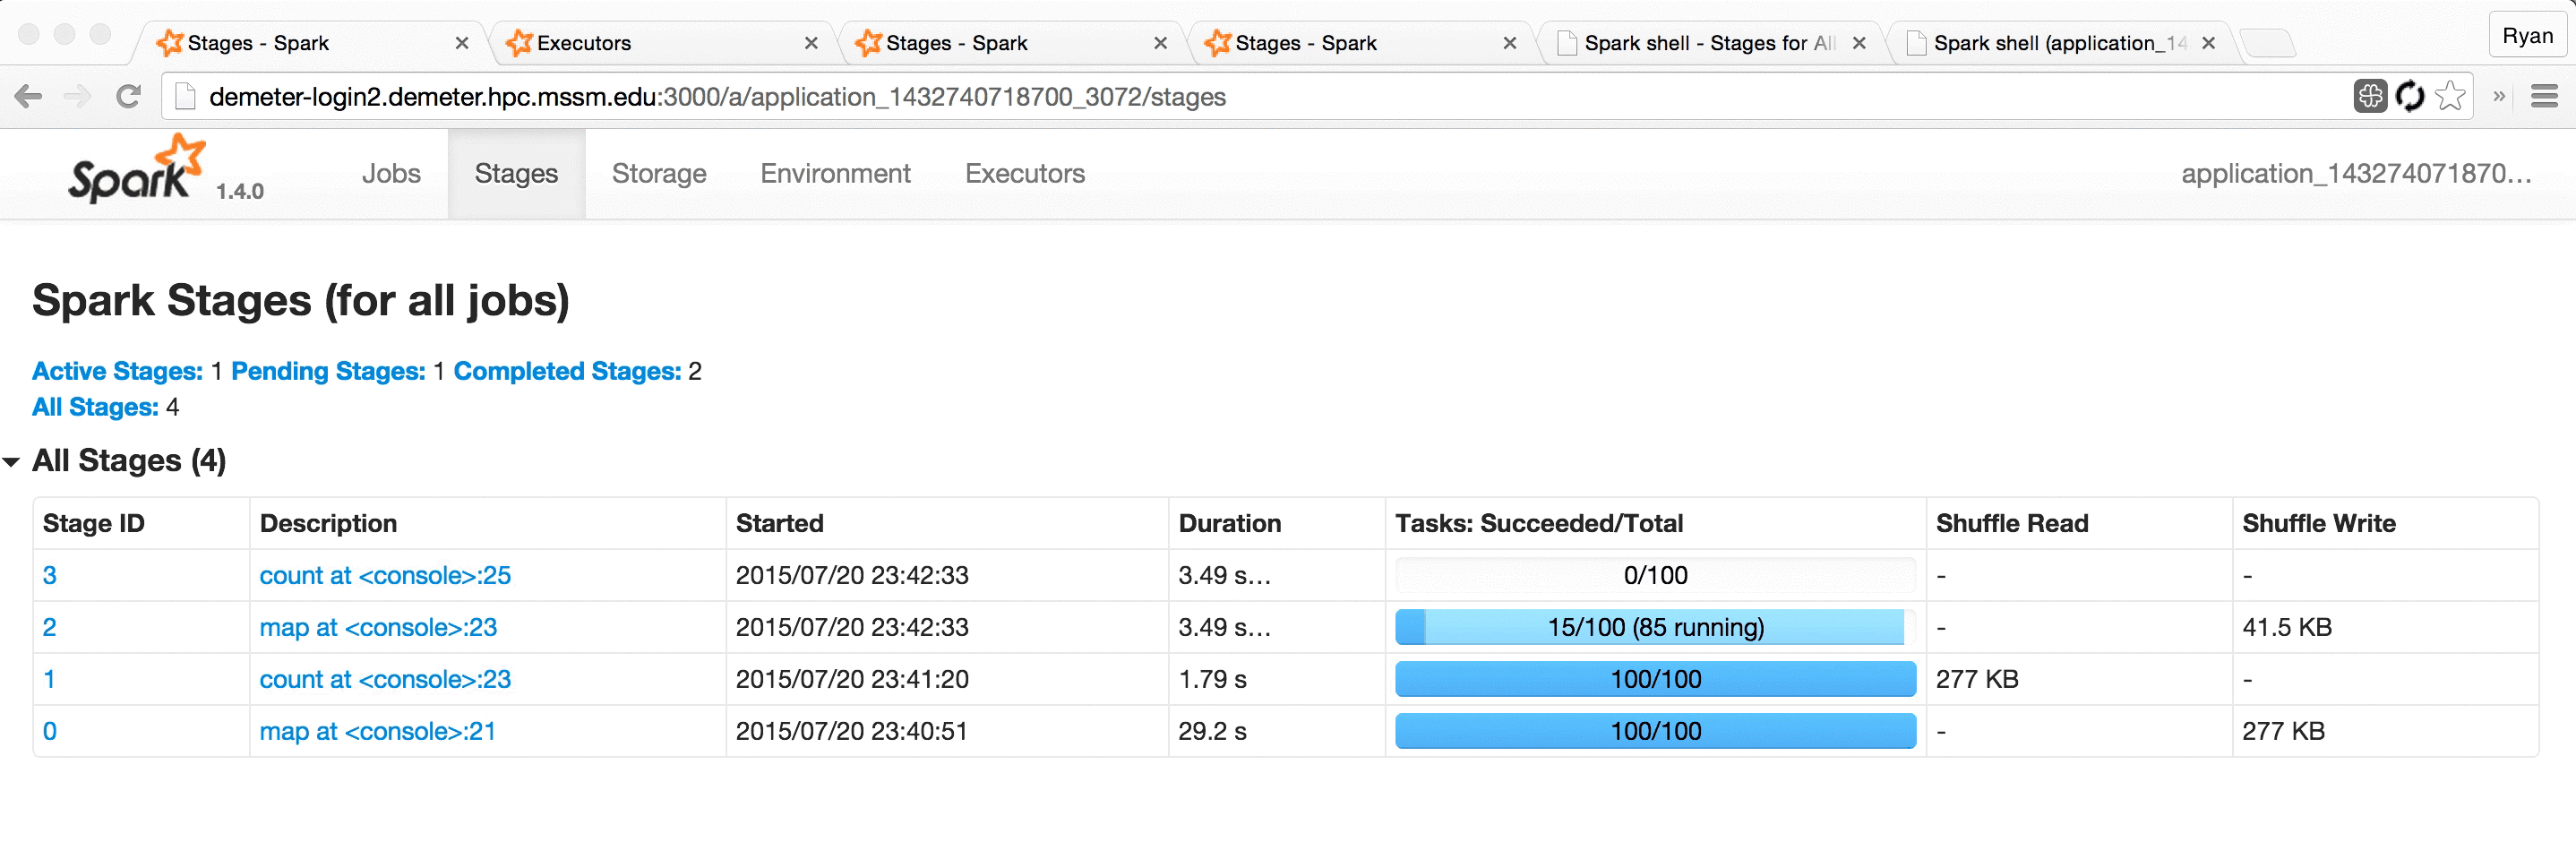This screenshot has width=2576, height=842.
Task: Click the 2015/07/20 23:40:51 started time
Action: [852, 731]
